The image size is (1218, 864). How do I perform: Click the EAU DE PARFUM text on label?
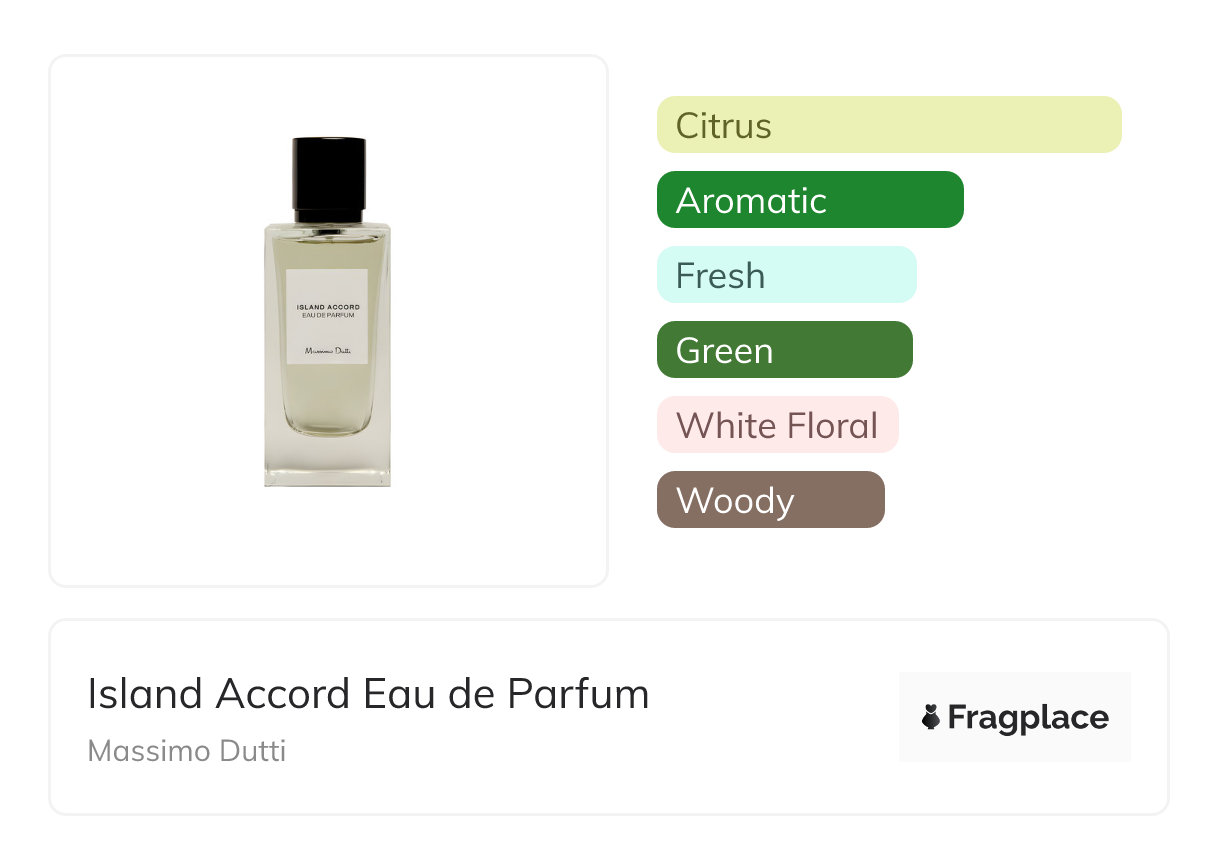(x=328, y=316)
